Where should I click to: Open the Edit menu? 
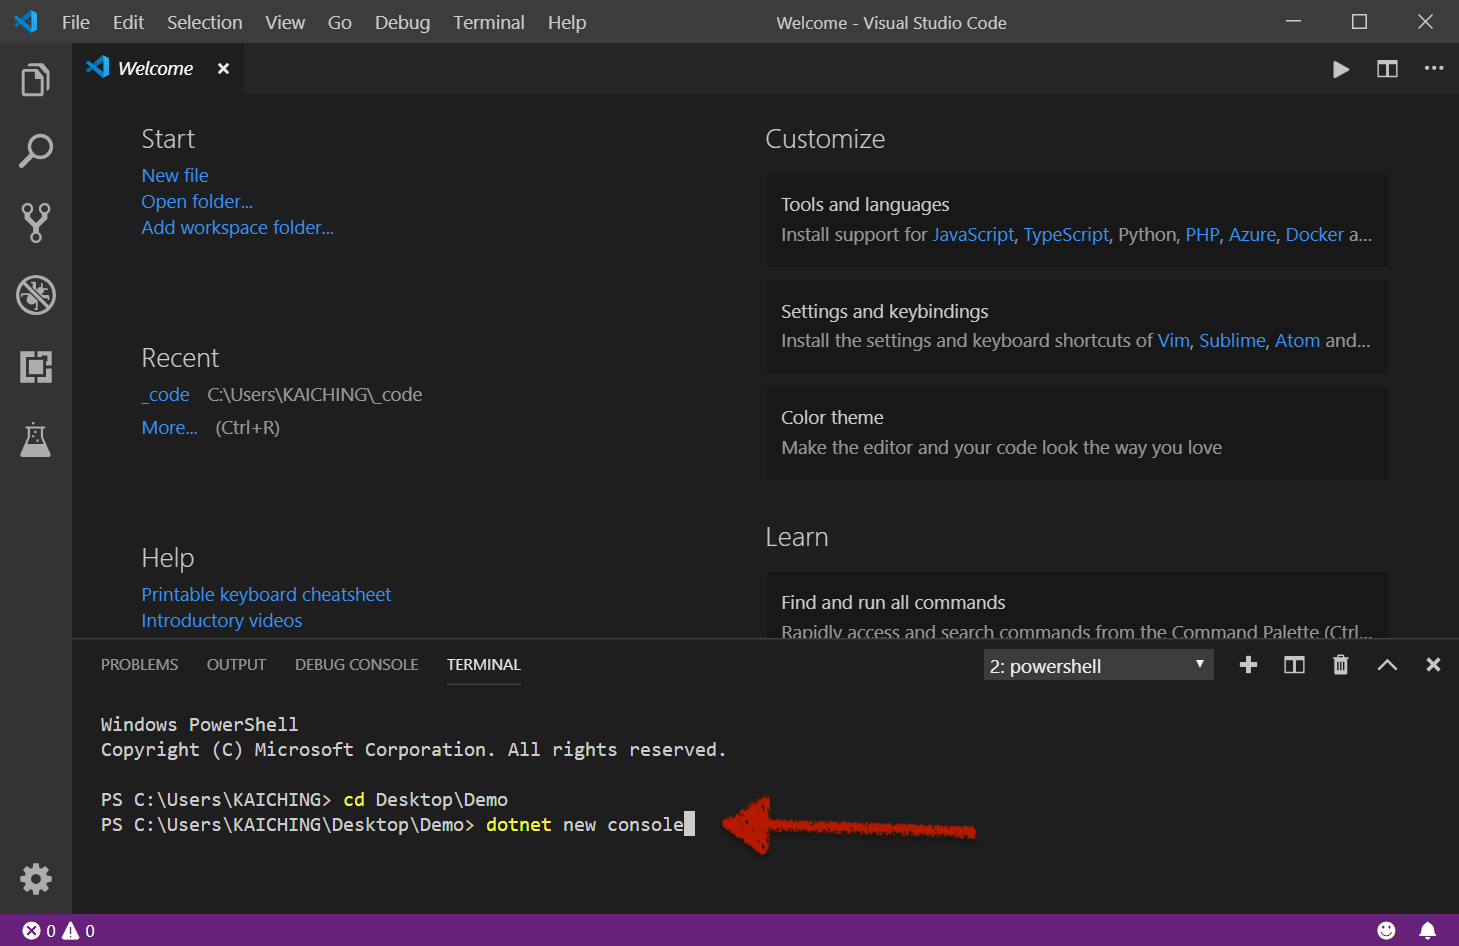point(128,22)
